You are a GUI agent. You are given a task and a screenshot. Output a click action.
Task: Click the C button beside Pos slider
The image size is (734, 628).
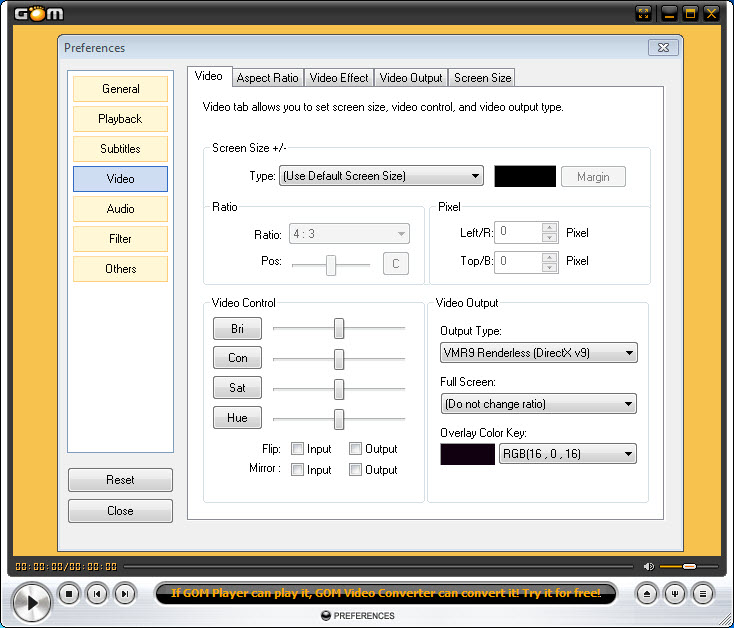tap(396, 263)
